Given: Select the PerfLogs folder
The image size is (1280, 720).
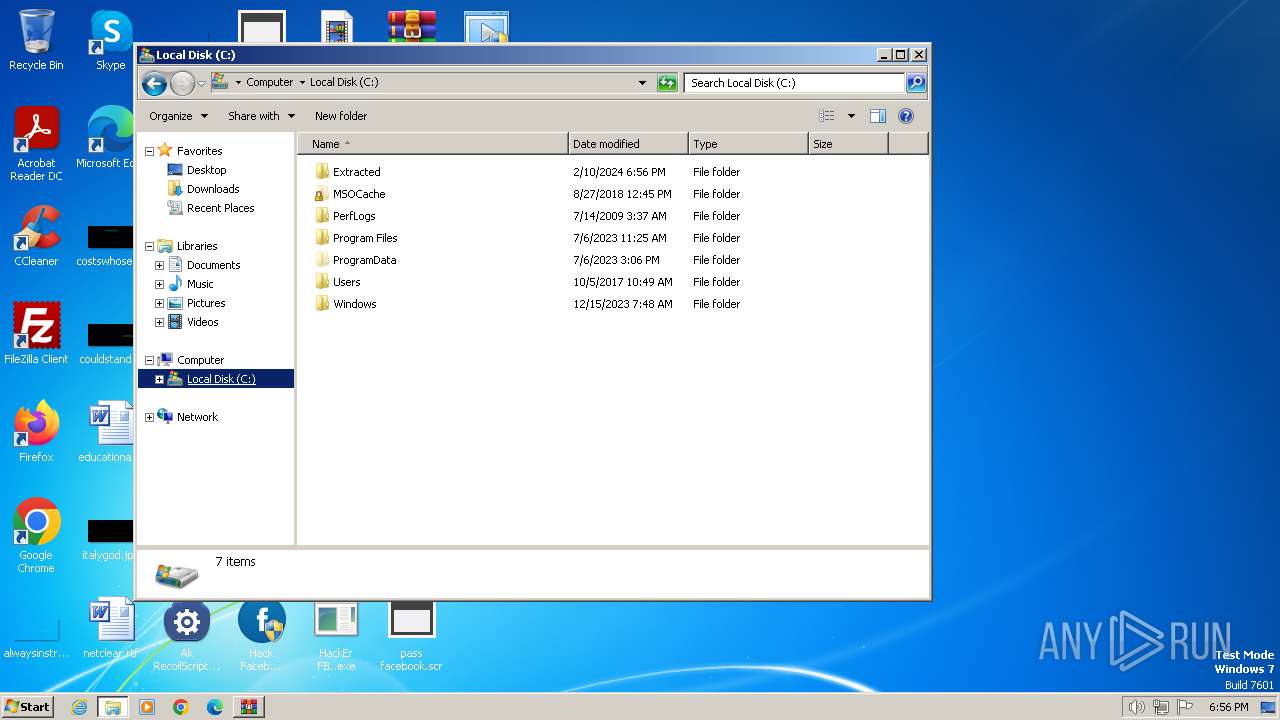Looking at the screenshot, I should tap(354, 216).
